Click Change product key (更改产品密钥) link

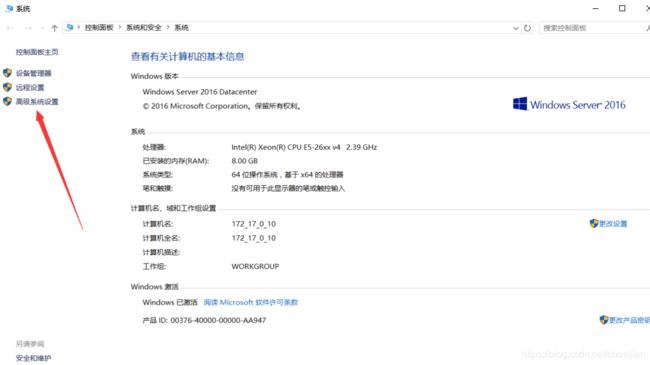pos(629,320)
